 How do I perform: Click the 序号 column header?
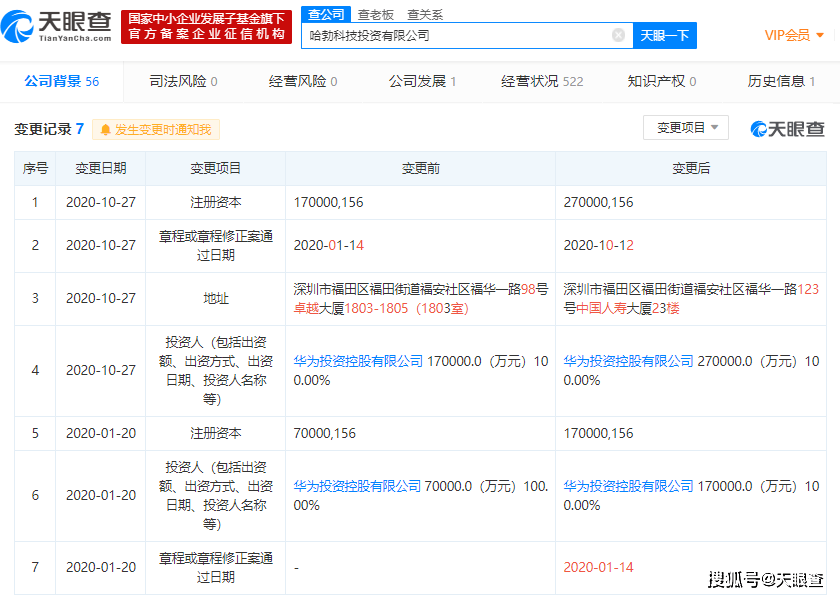click(x=35, y=168)
